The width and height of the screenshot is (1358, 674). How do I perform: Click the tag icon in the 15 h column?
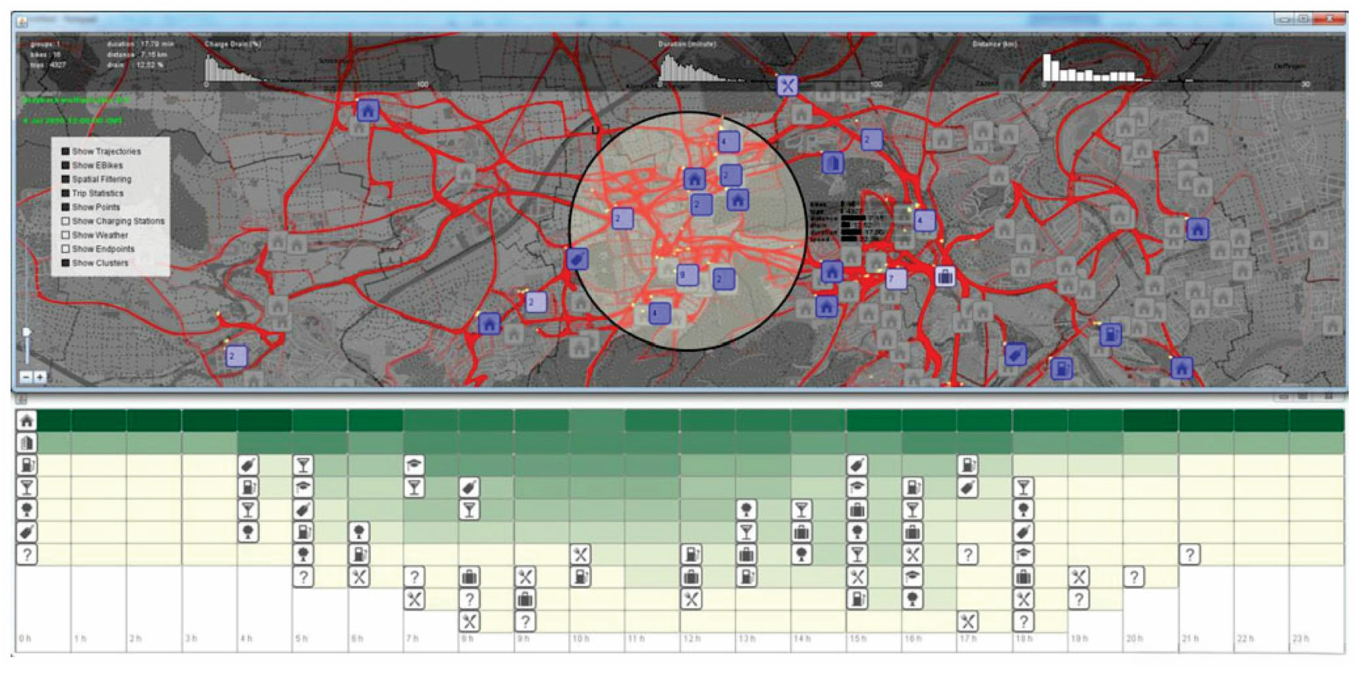click(x=857, y=465)
